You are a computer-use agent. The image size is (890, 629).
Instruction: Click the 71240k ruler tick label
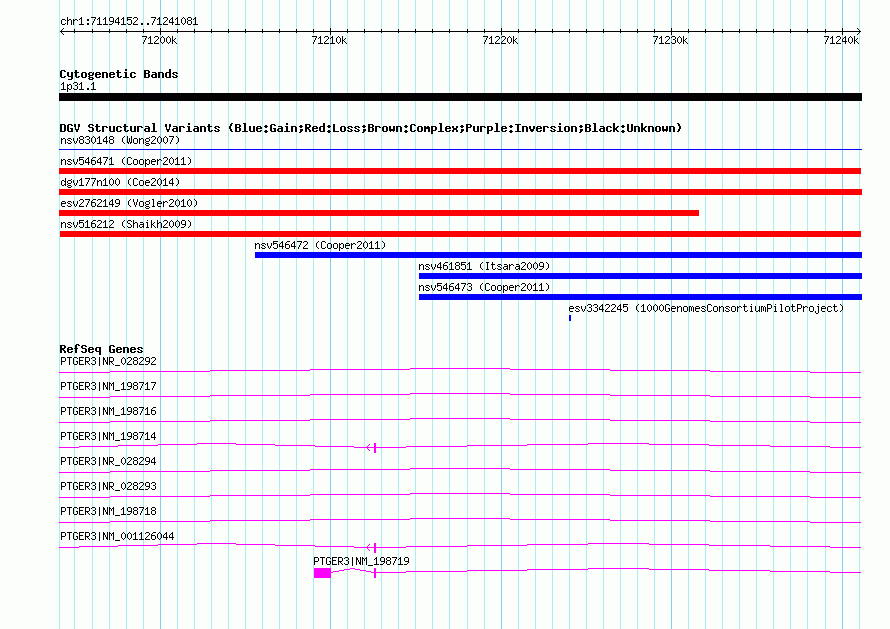pyautogui.click(x=841, y=40)
